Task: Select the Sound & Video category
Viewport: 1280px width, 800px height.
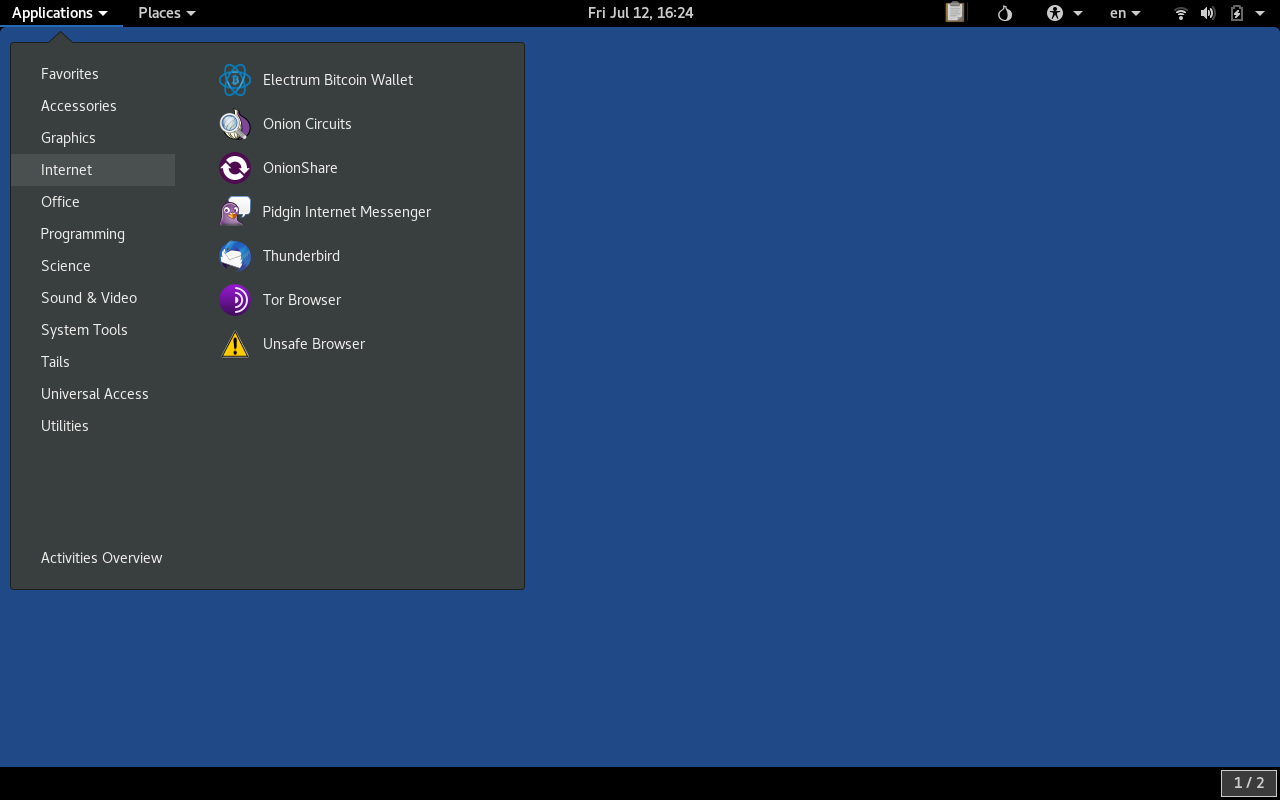Action: (93, 298)
